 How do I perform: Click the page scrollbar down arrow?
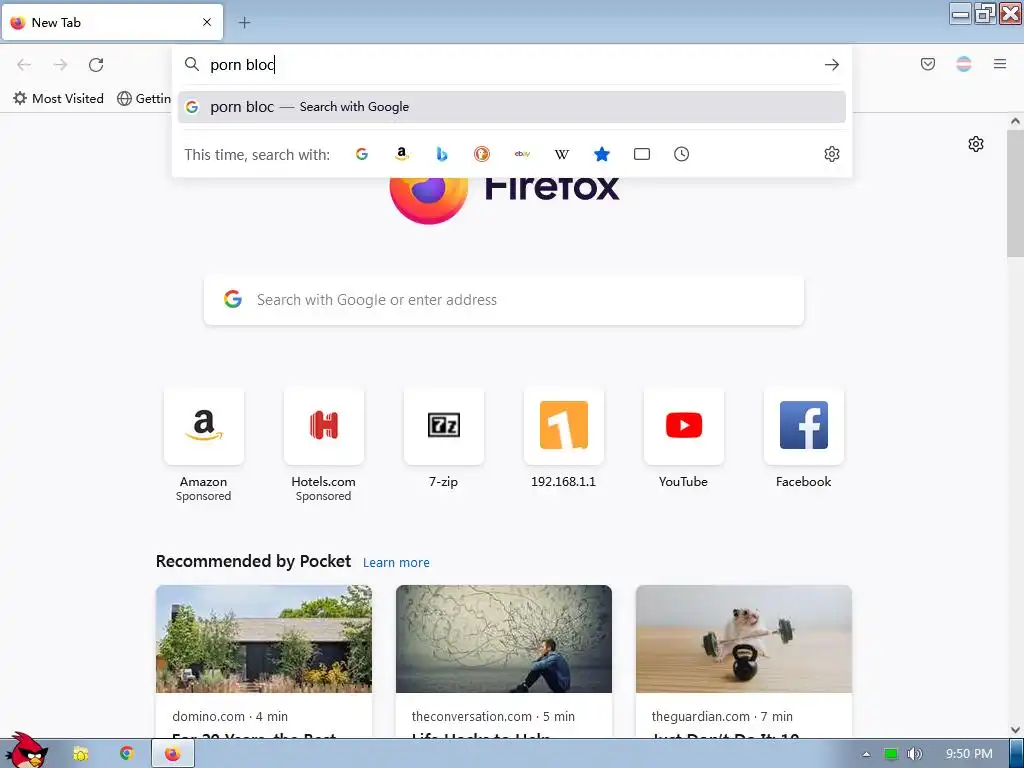tap(1015, 730)
